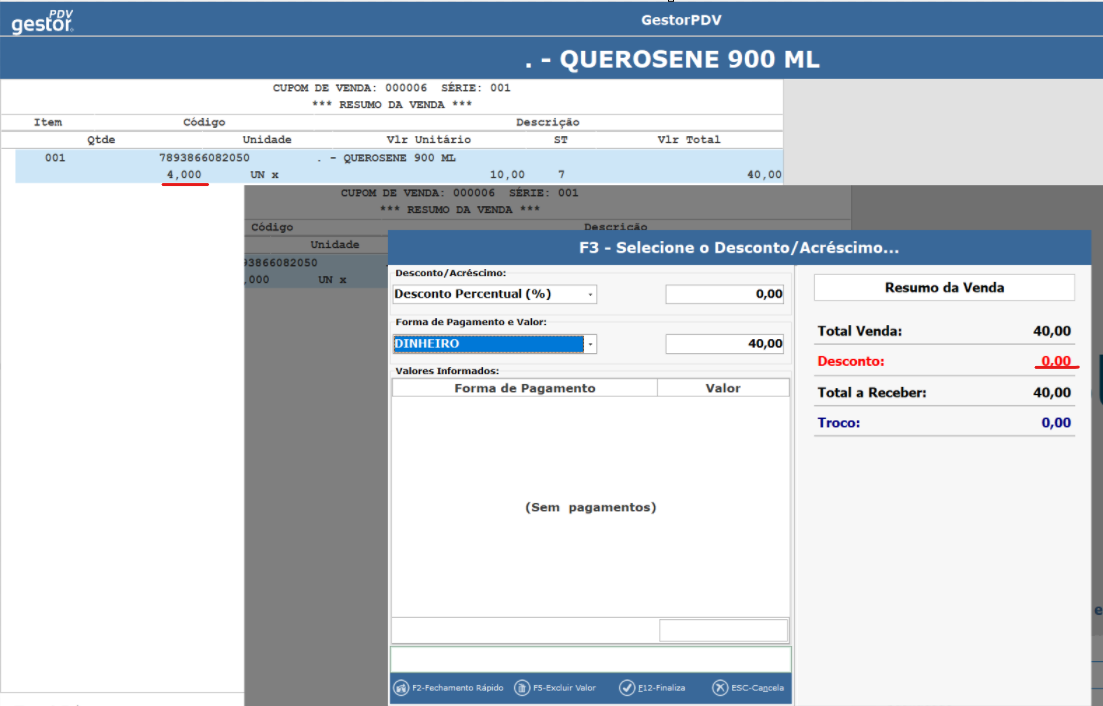Click the F5 Excluir Valor trash icon

(522, 688)
